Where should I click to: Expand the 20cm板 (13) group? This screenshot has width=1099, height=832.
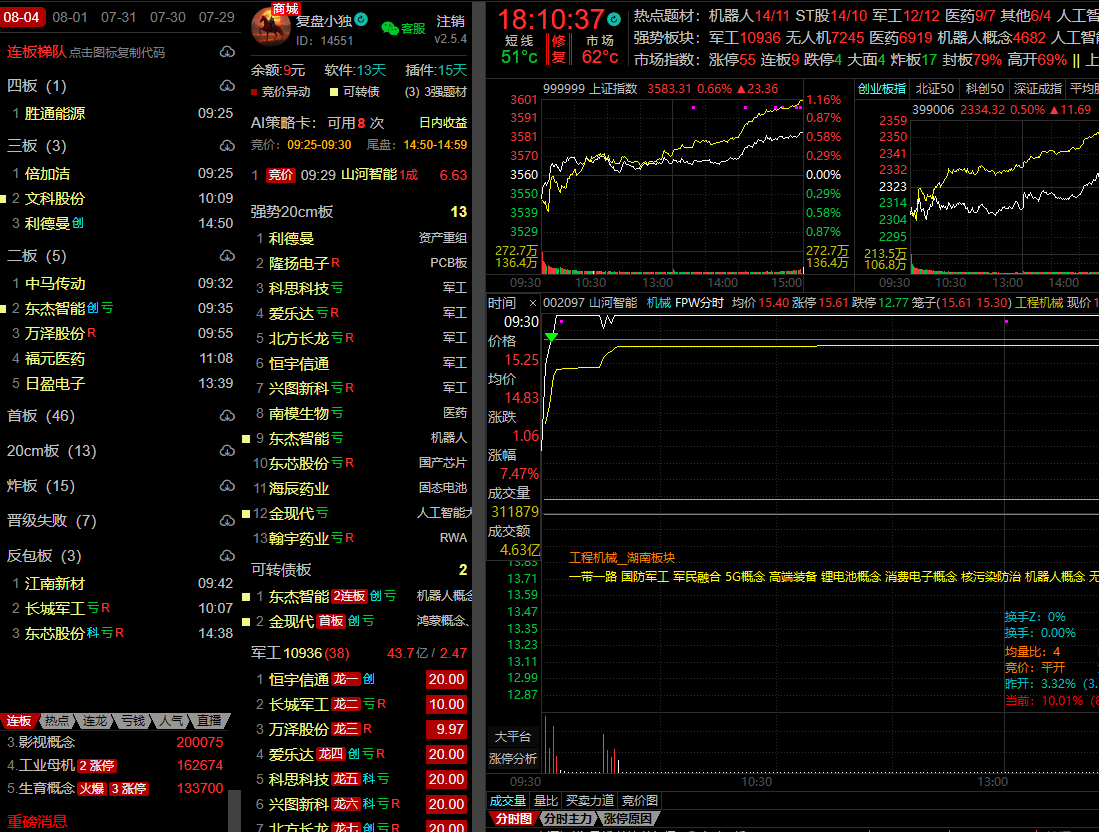tap(52, 451)
